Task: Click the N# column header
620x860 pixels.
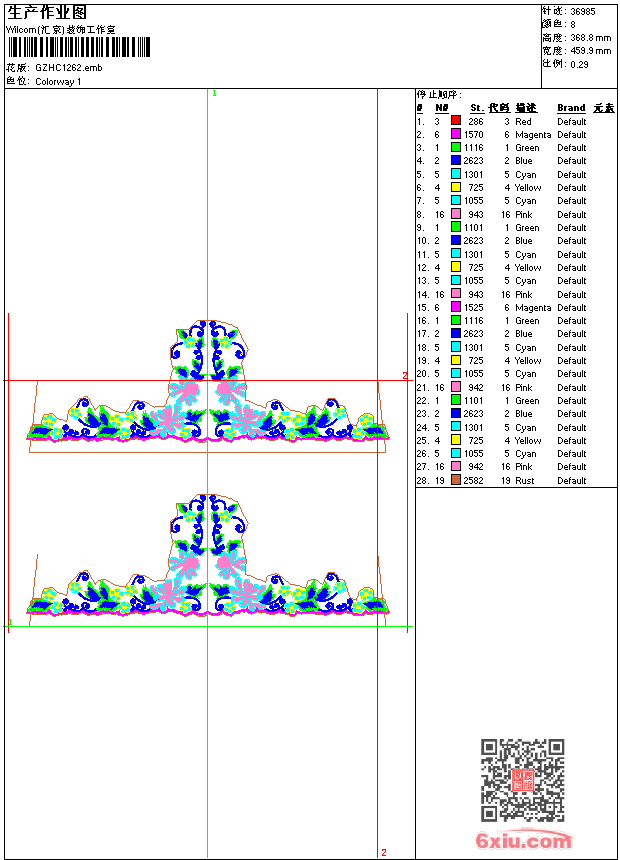Action: (442, 108)
